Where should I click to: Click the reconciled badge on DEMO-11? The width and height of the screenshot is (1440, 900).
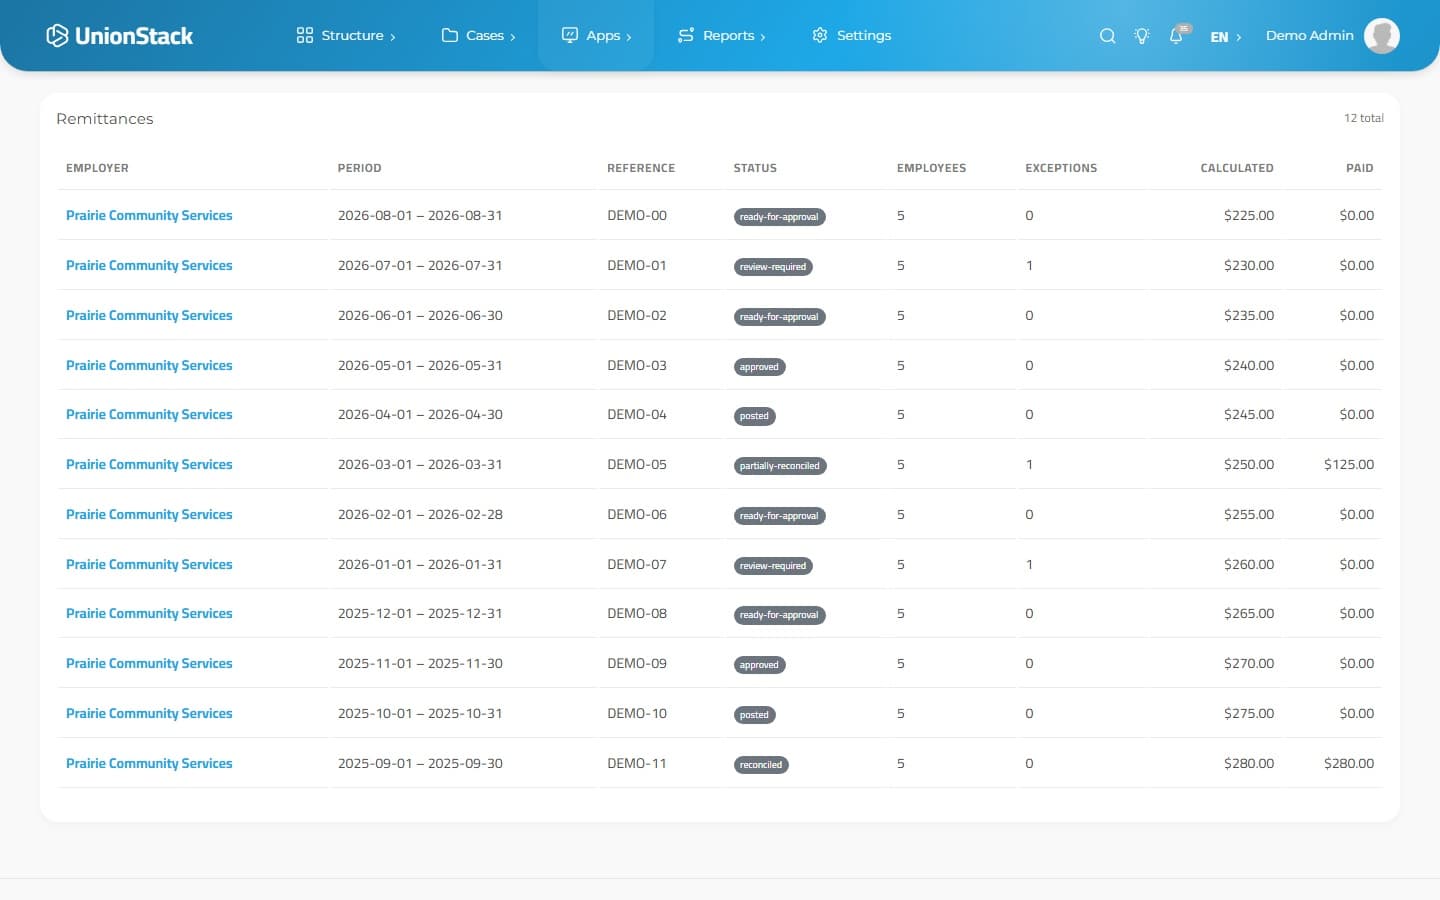[761, 765]
